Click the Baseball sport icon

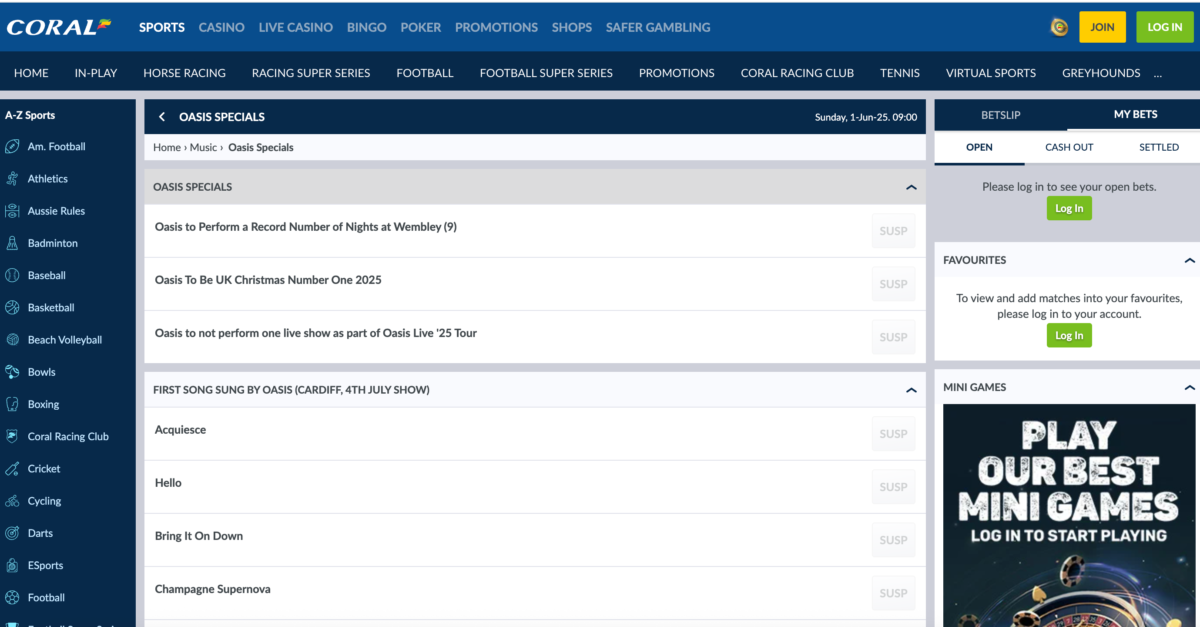(12, 275)
